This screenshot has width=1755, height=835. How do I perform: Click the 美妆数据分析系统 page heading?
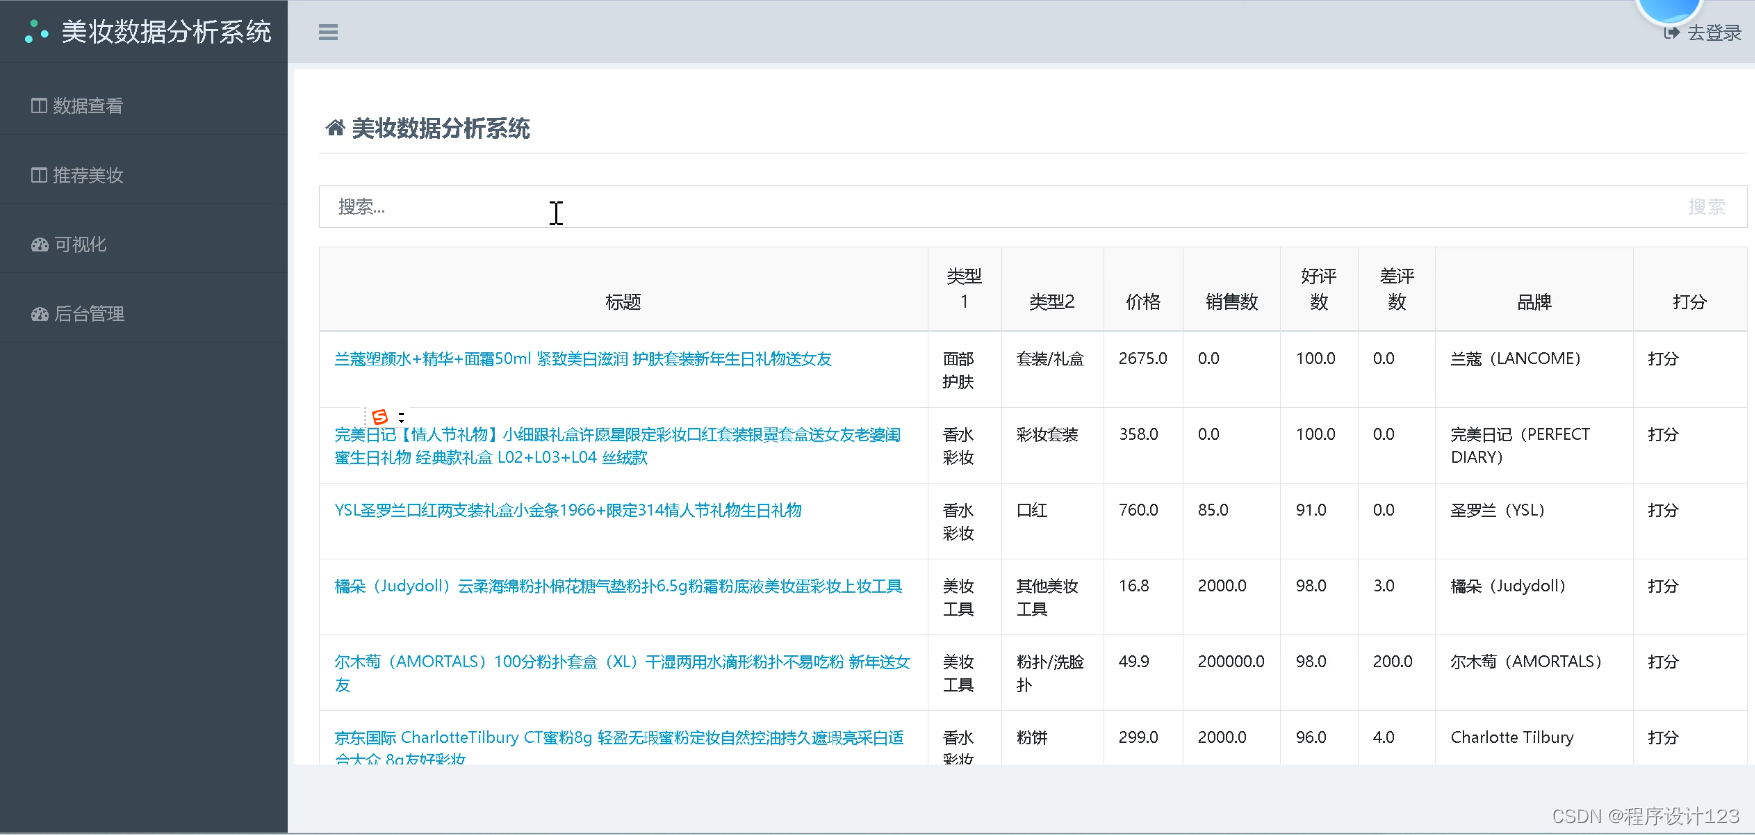point(441,128)
